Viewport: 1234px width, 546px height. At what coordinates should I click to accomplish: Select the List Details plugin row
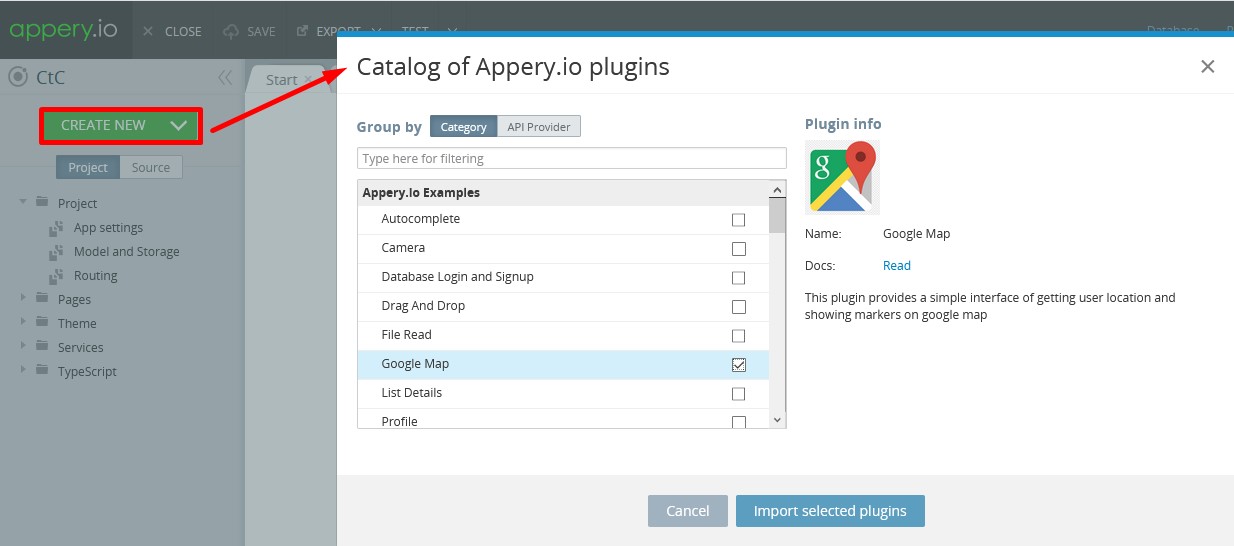point(563,393)
